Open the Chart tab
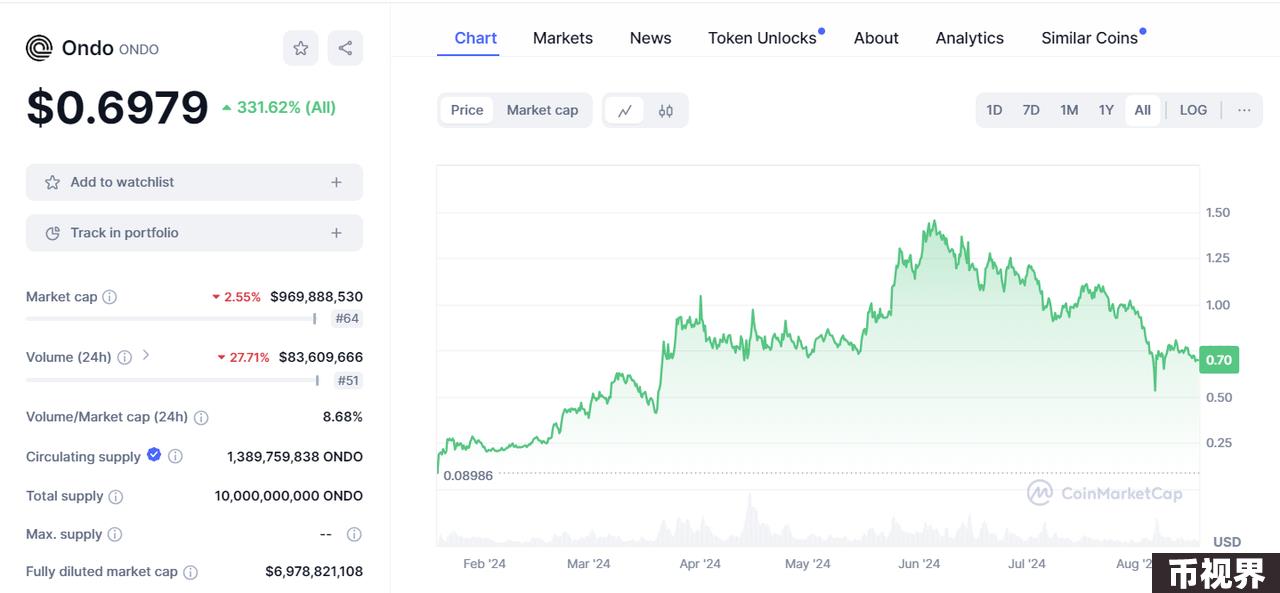1280x593 pixels. coord(475,38)
